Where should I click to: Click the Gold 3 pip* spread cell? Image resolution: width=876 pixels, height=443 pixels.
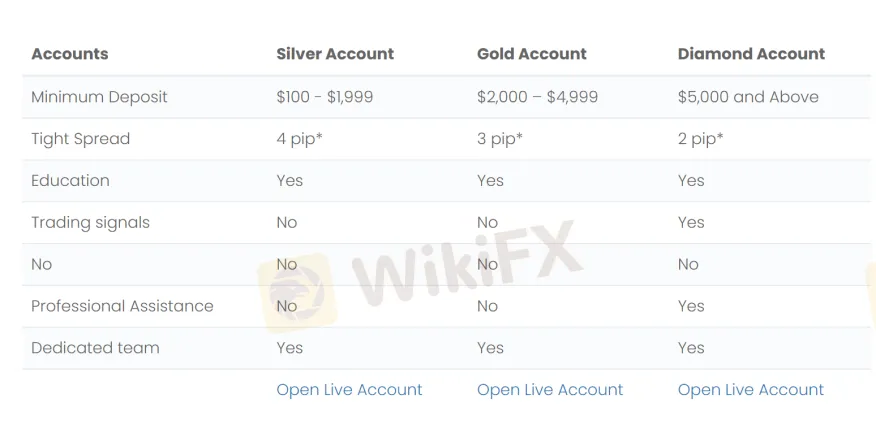click(x=499, y=139)
